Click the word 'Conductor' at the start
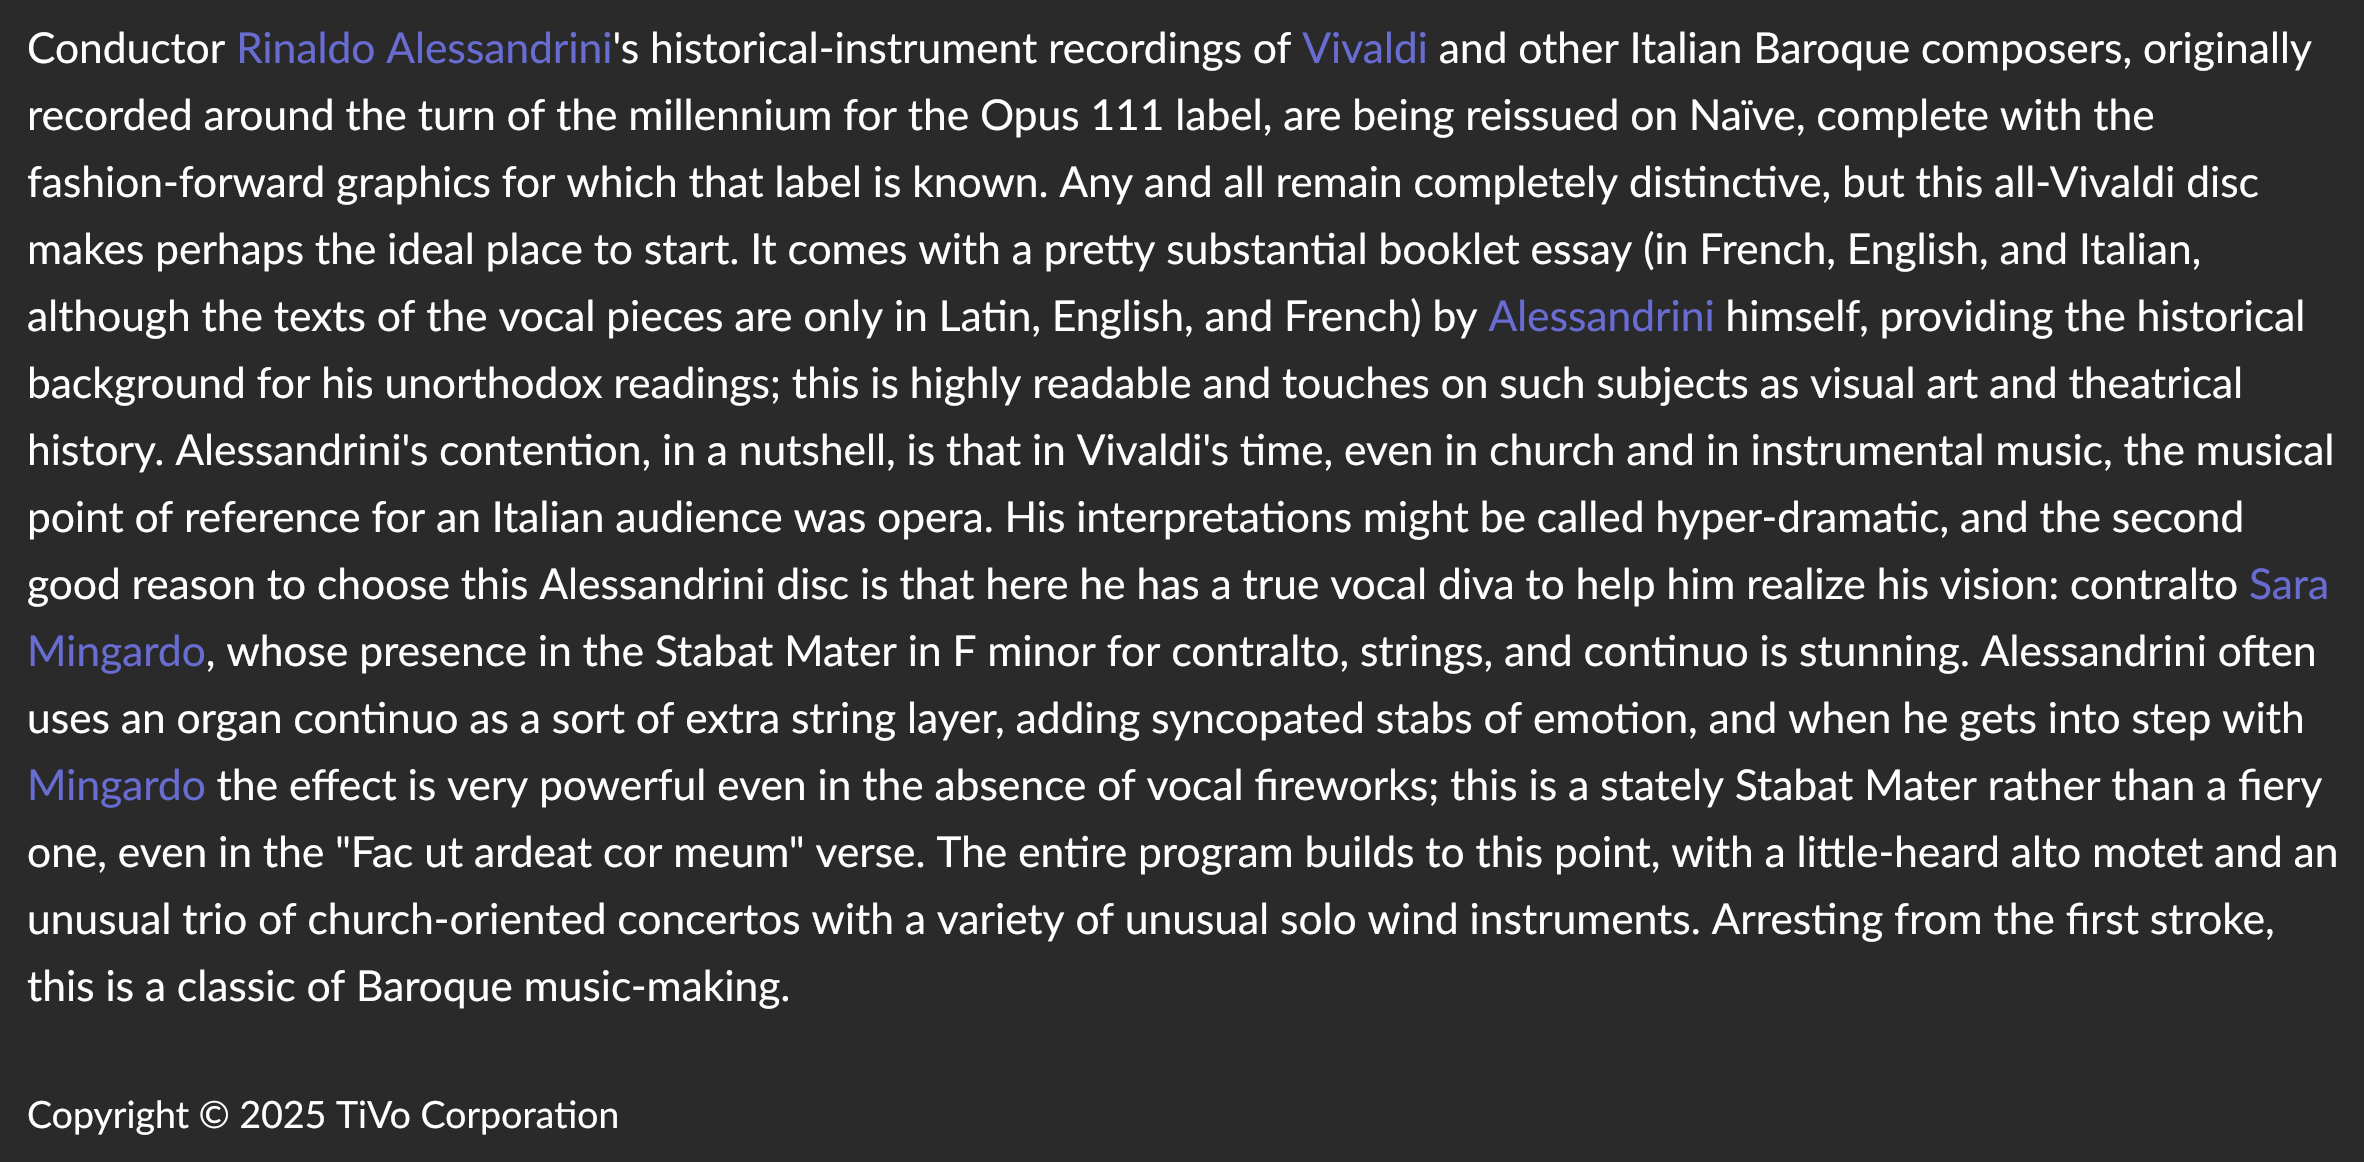Viewport: 2364px width, 1162px height. point(126,49)
